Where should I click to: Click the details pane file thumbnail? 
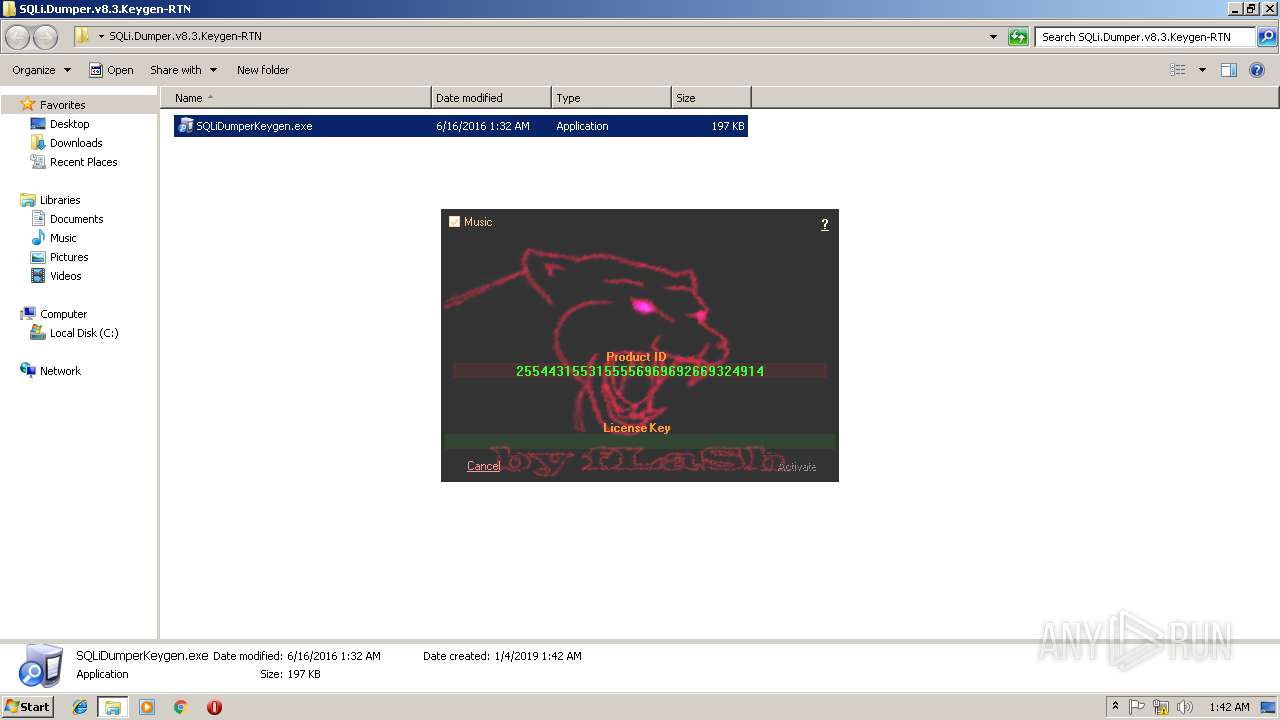pyautogui.click(x=40, y=665)
